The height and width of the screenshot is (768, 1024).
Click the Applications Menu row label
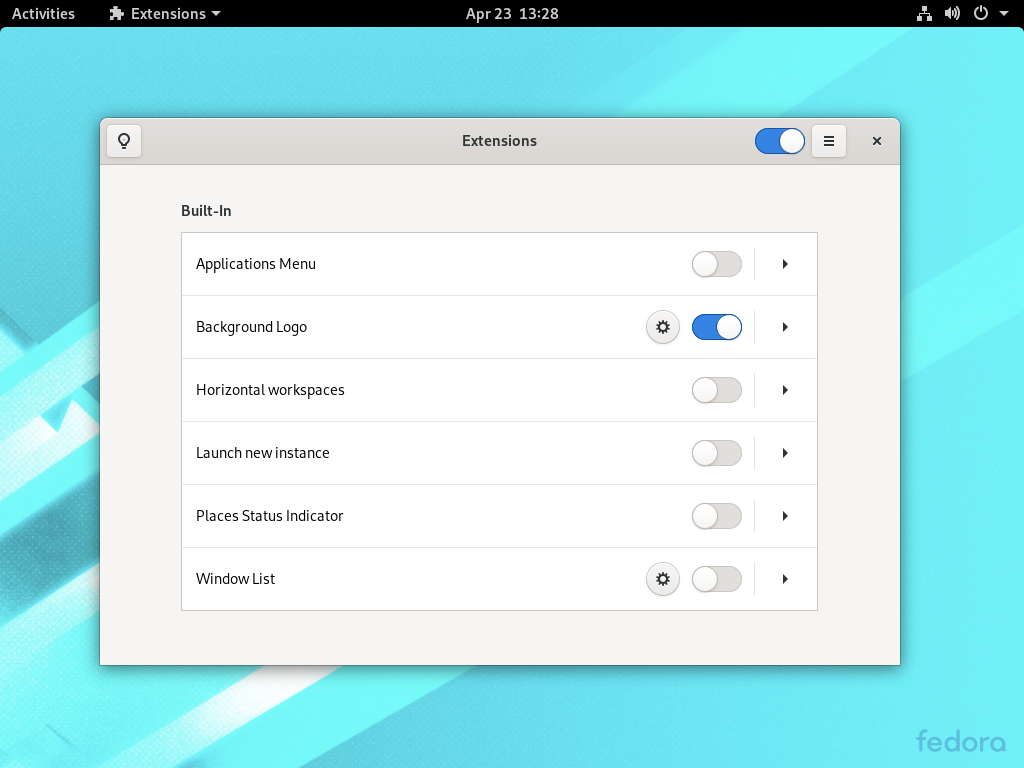pos(256,264)
